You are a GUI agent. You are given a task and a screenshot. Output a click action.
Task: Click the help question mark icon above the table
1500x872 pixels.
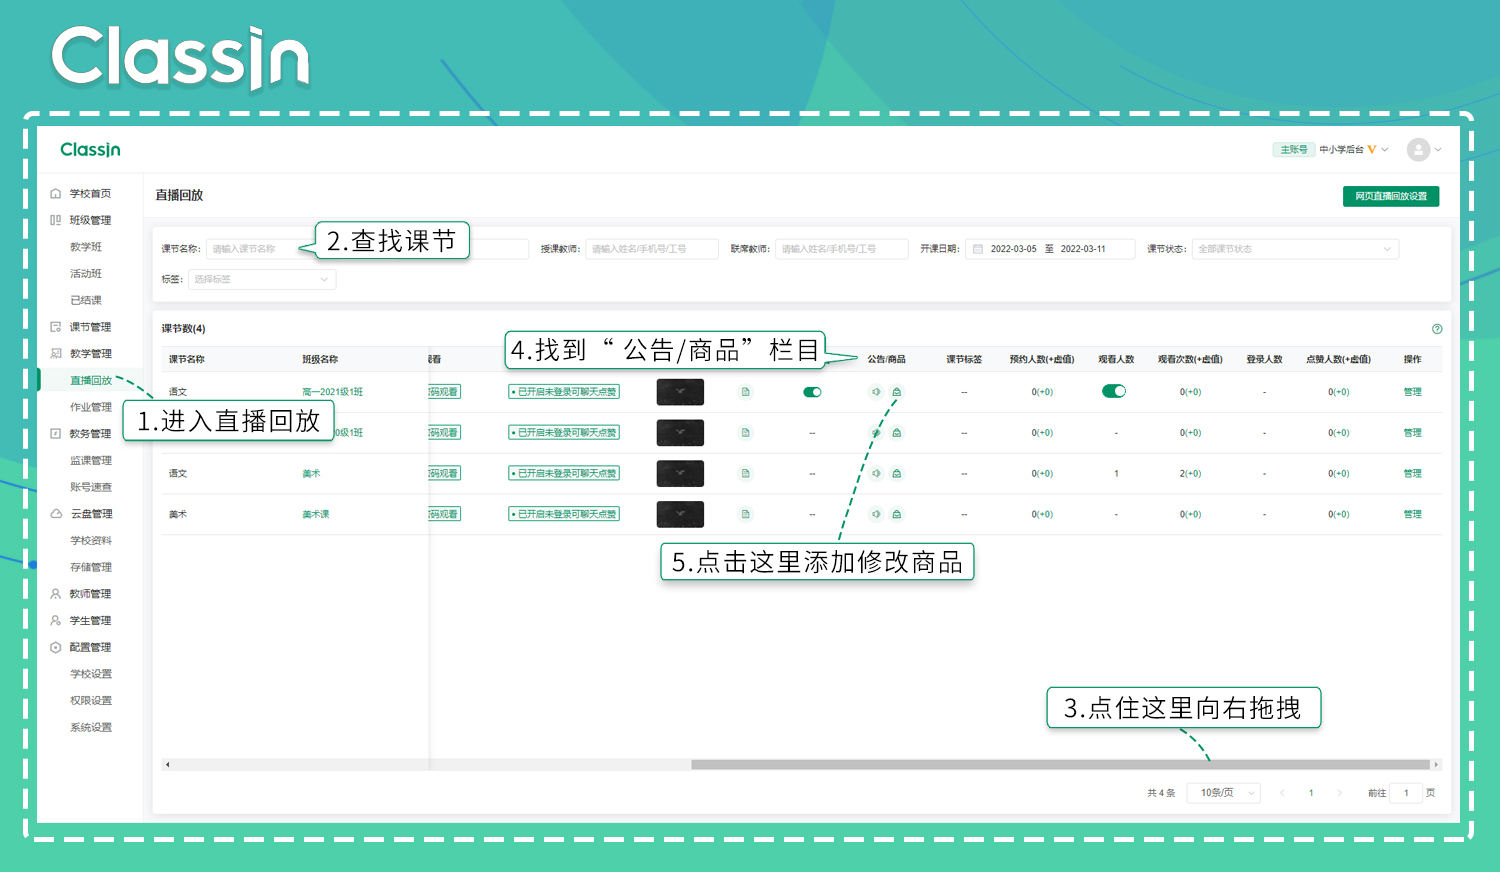(x=1437, y=329)
